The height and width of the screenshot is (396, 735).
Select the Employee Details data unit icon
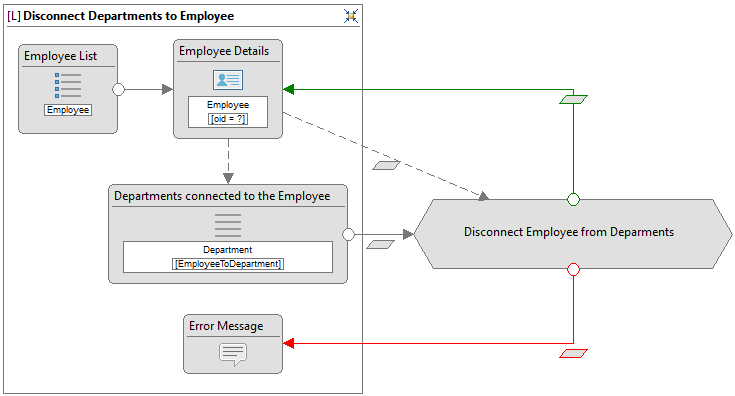228,80
